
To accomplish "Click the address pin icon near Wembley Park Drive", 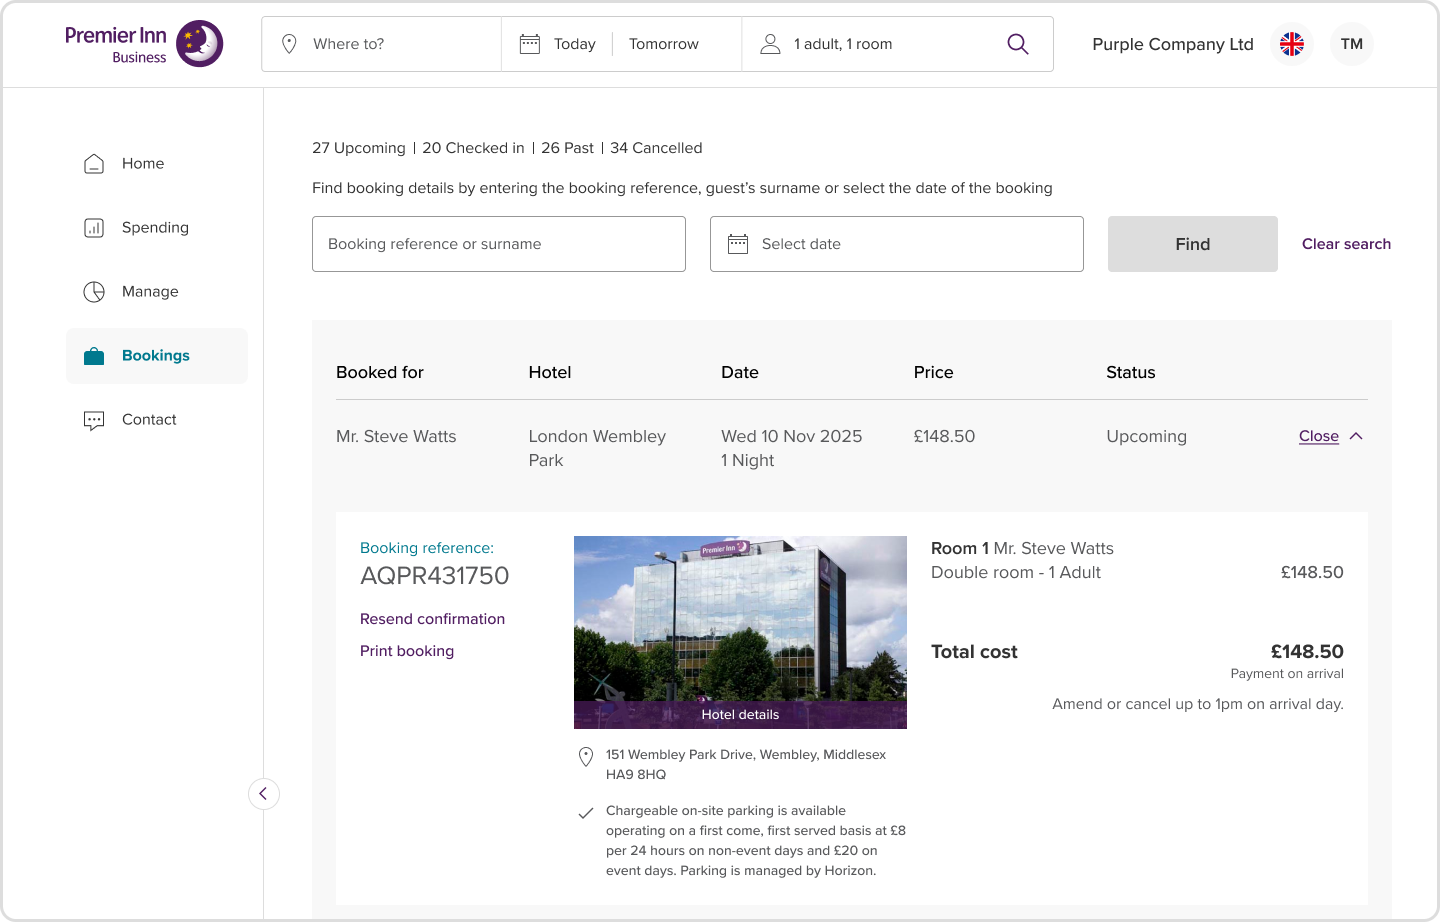I will pyautogui.click(x=586, y=757).
